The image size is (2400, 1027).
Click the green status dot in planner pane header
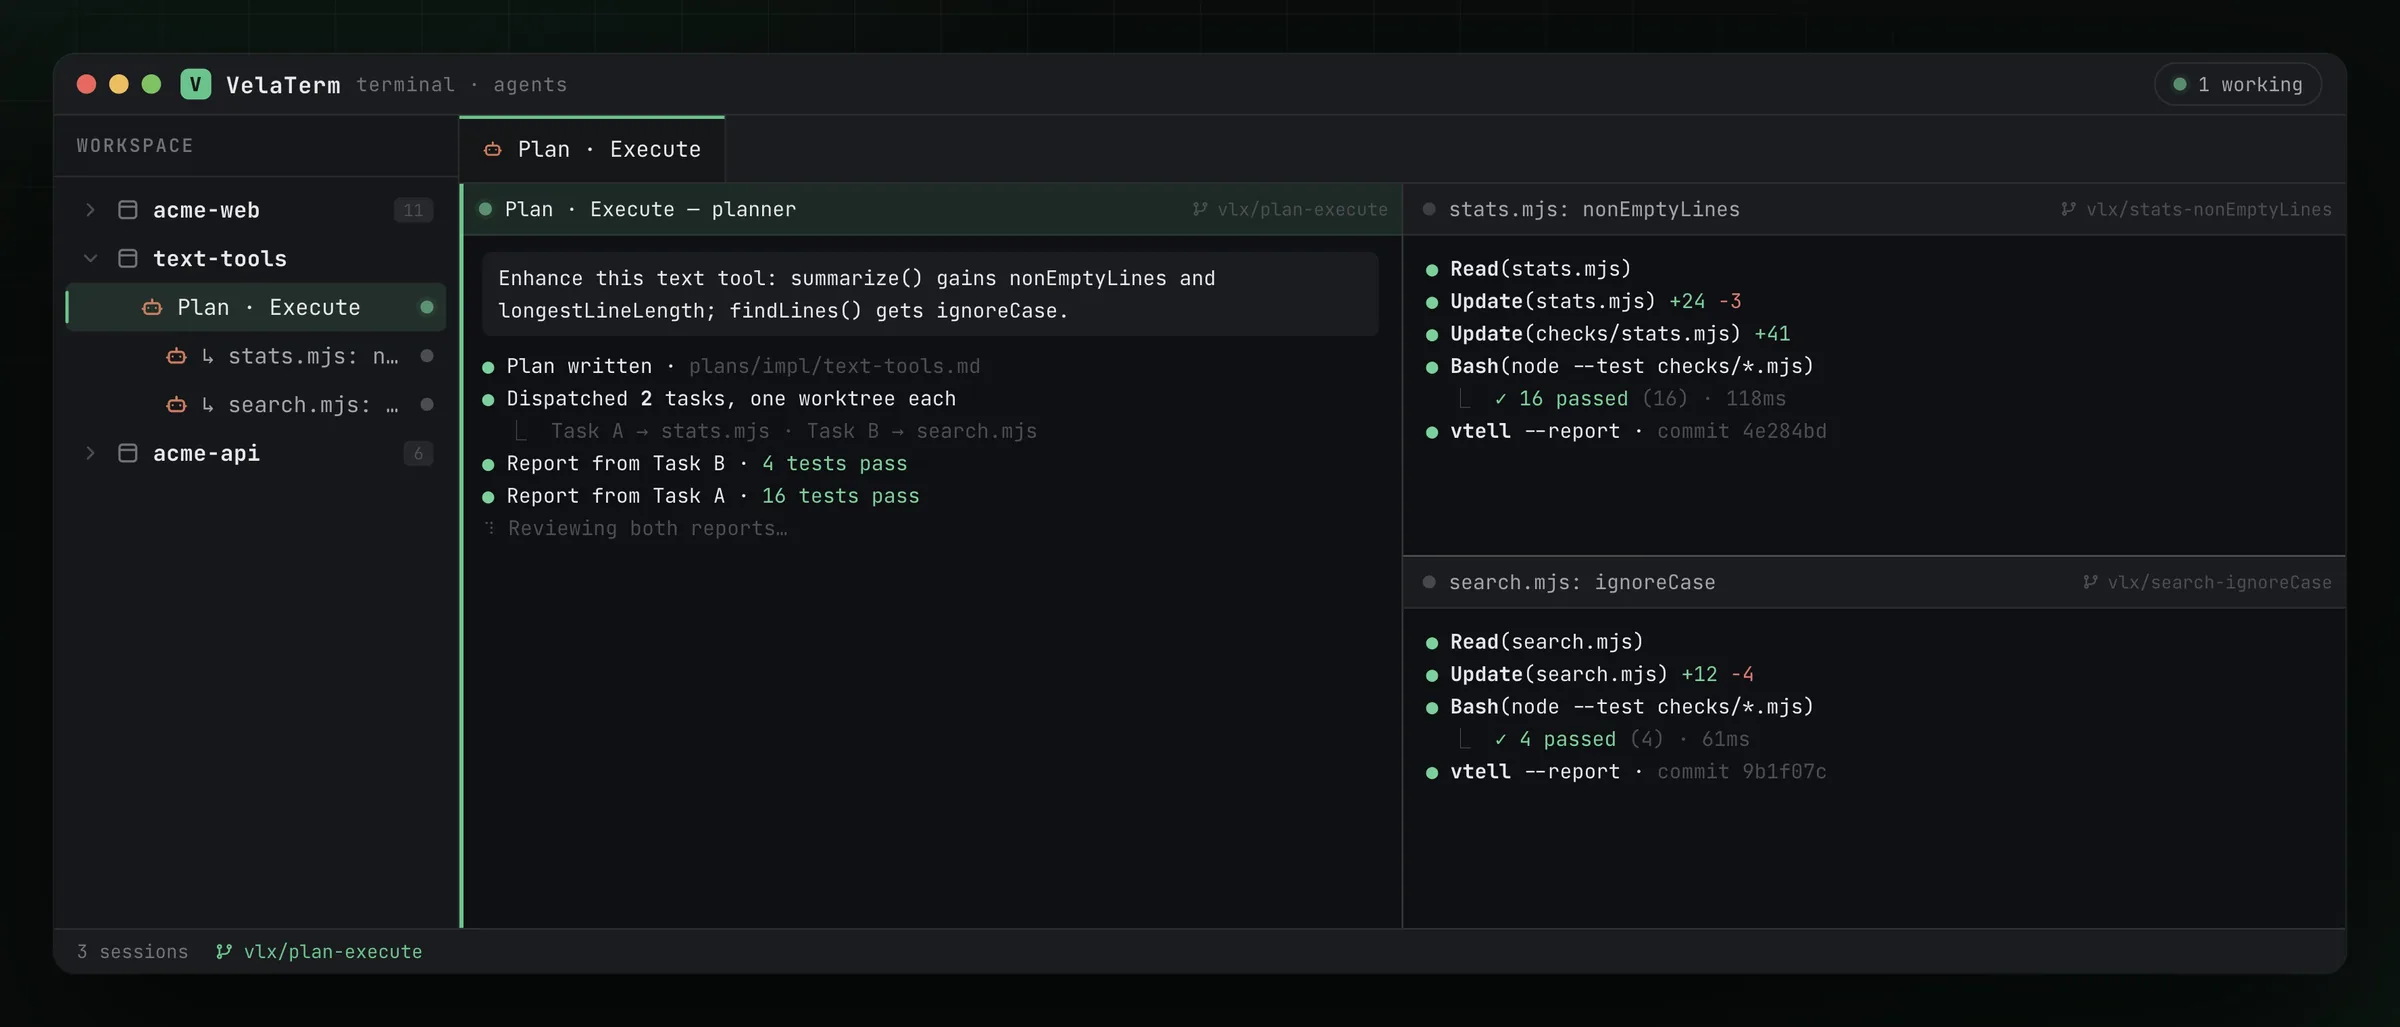coord(485,209)
